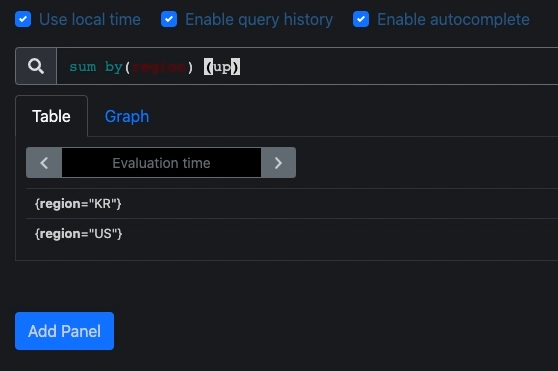Viewport: 558px width, 371px height.
Task: Click the Enable query history label
Action: pos(259,19)
